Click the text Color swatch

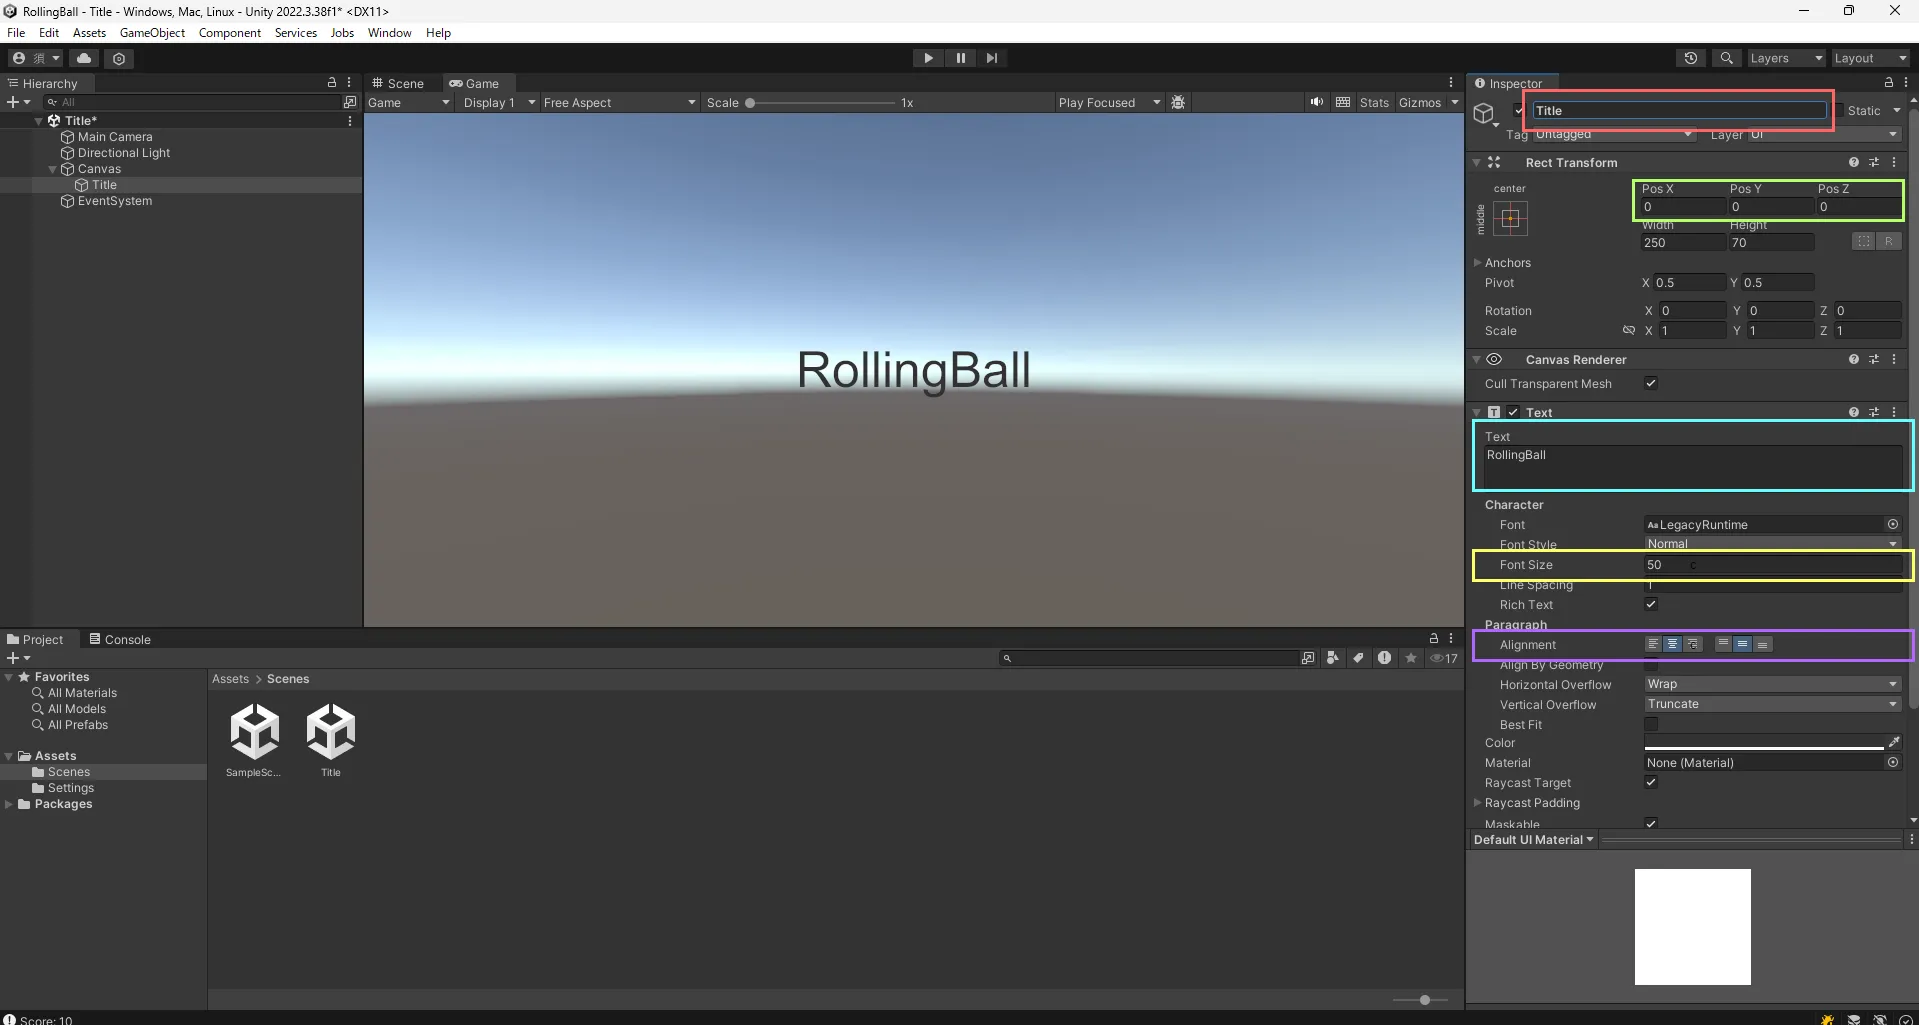(x=1763, y=742)
